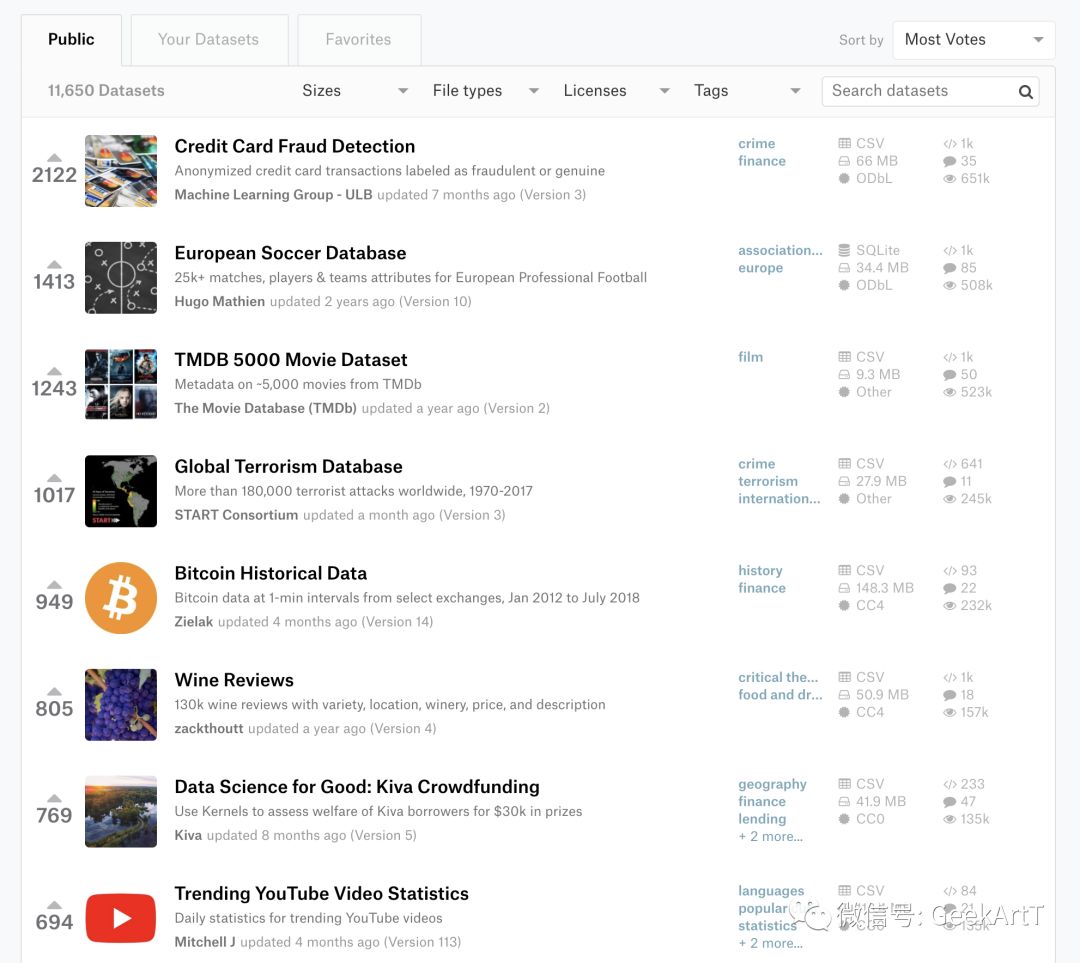
Task: Open Wine Reviews title link
Action: tap(234, 680)
